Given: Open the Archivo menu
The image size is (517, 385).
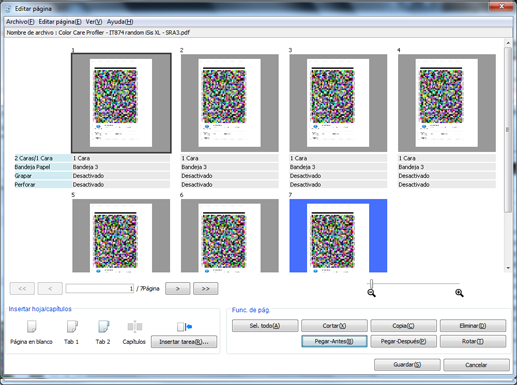Looking at the screenshot, I should click(x=20, y=22).
